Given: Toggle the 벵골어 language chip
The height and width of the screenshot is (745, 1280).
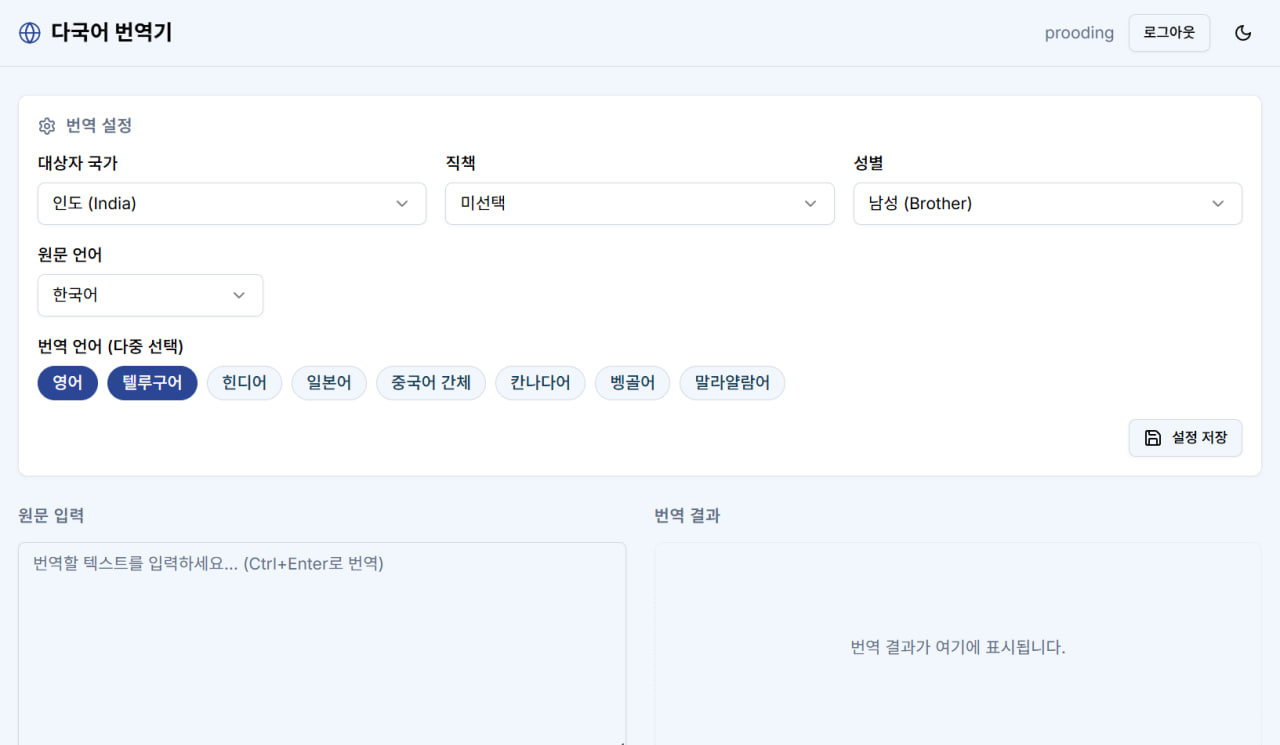Looking at the screenshot, I should (632, 383).
